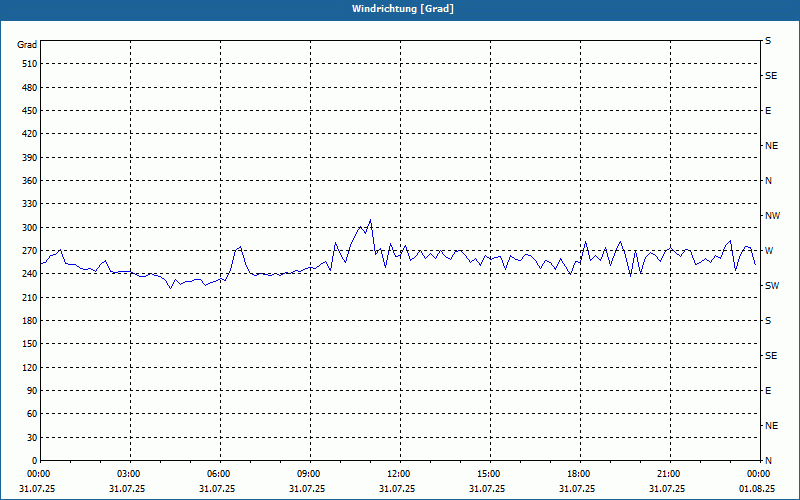Click the 00:00 label above 01.08.25

[x=759, y=474]
